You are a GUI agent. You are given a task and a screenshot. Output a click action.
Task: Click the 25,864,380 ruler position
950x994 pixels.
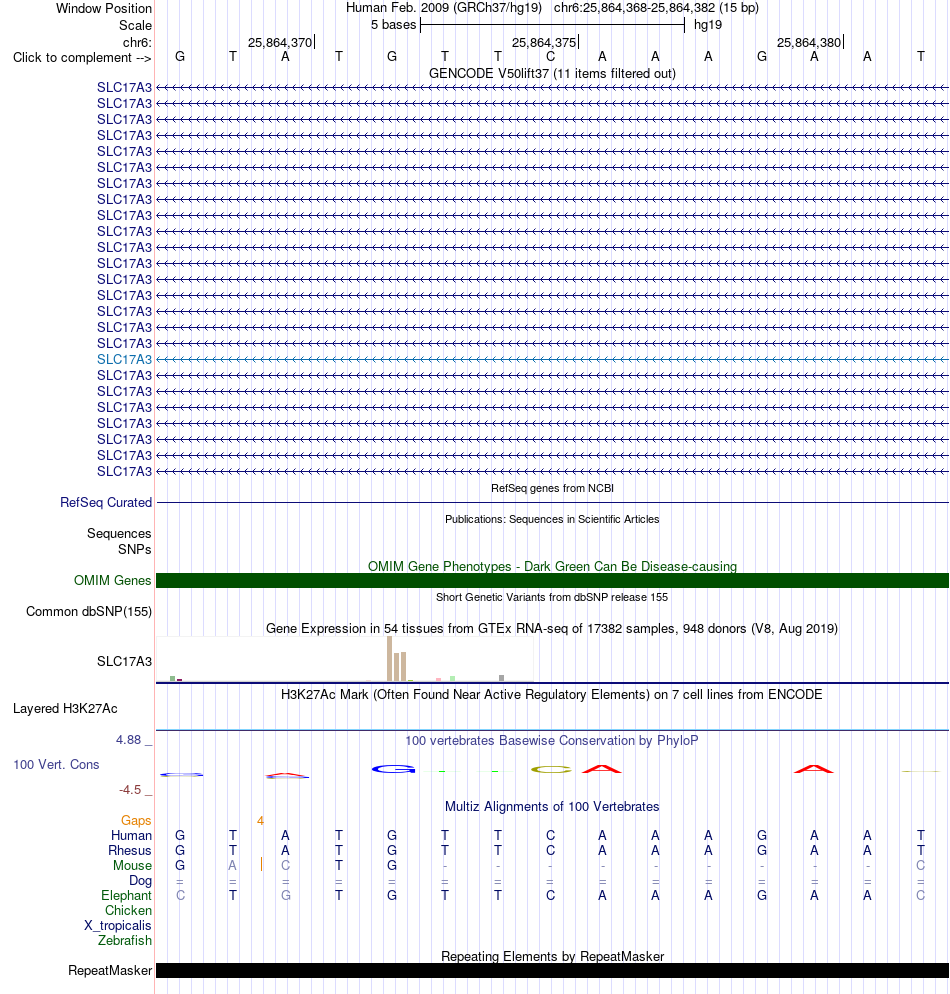(x=809, y=42)
